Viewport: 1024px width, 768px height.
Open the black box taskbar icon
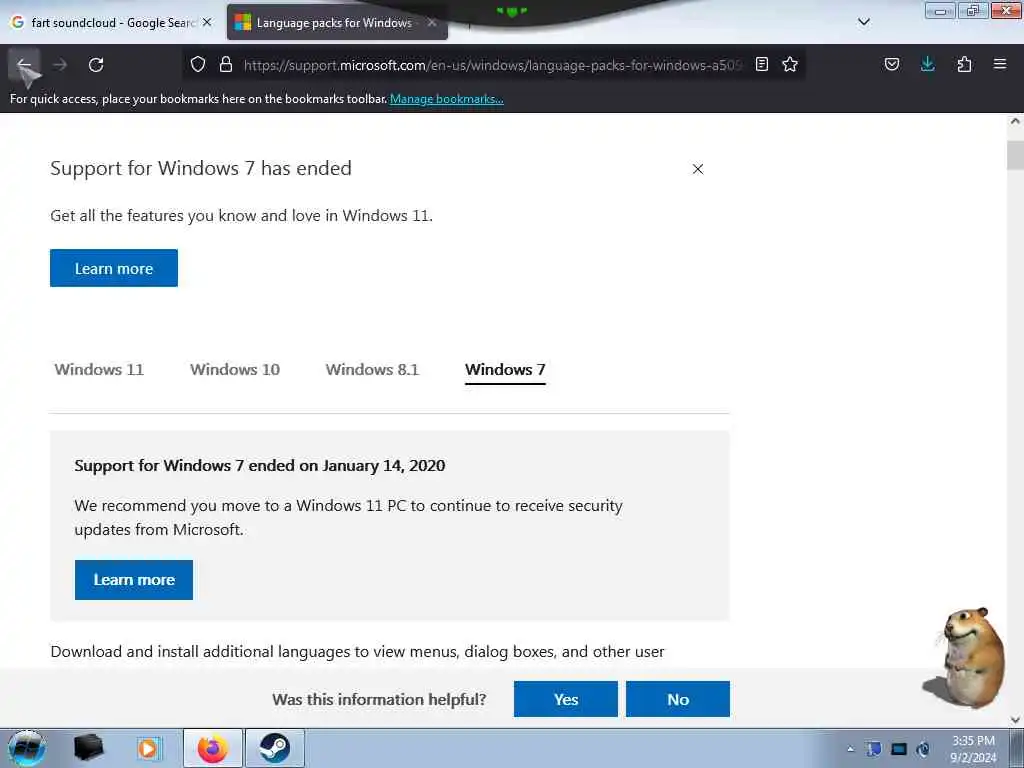coord(88,748)
